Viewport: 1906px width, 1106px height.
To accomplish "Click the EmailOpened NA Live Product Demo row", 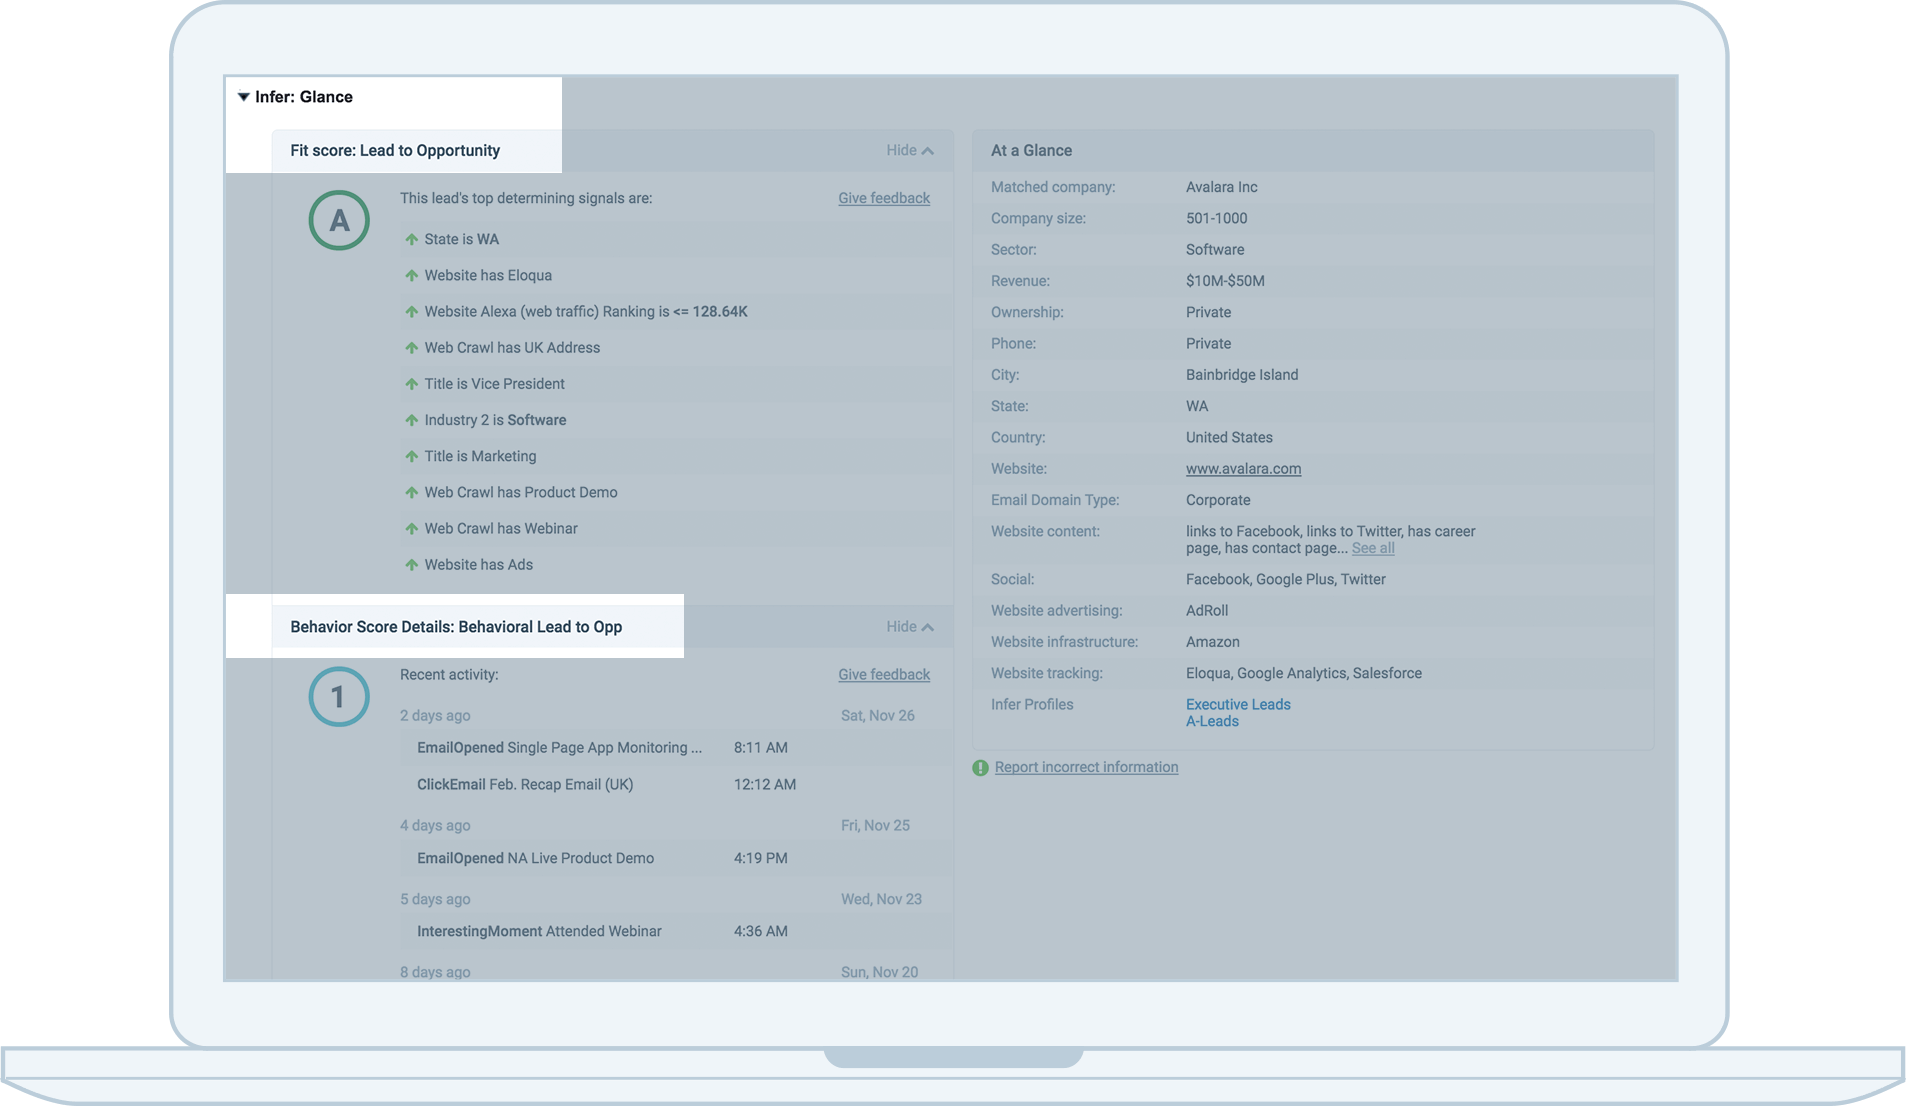I will (675, 859).
